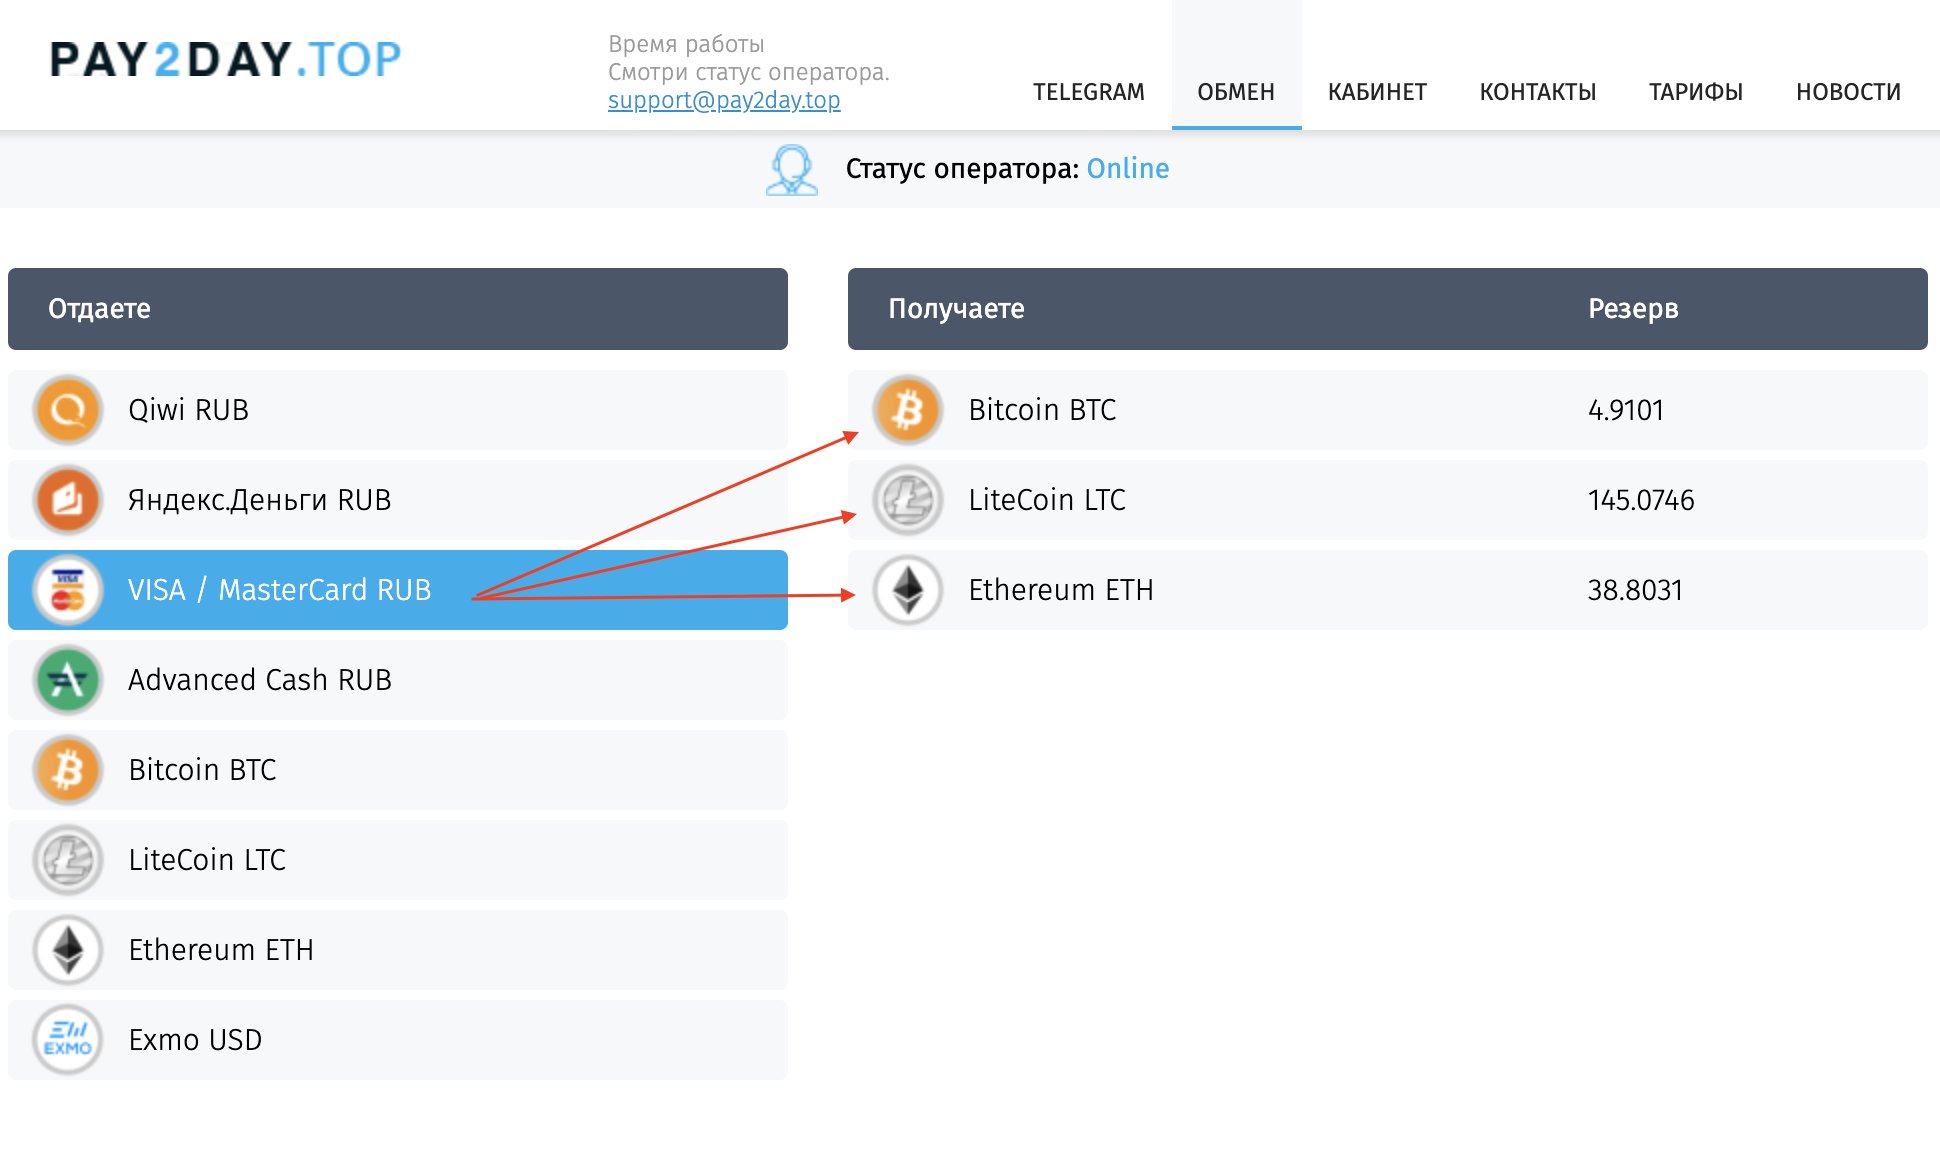Select Qiwi RUB as give currency
The height and width of the screenshot is (1150, 1940).
click(x=398, y=410)
